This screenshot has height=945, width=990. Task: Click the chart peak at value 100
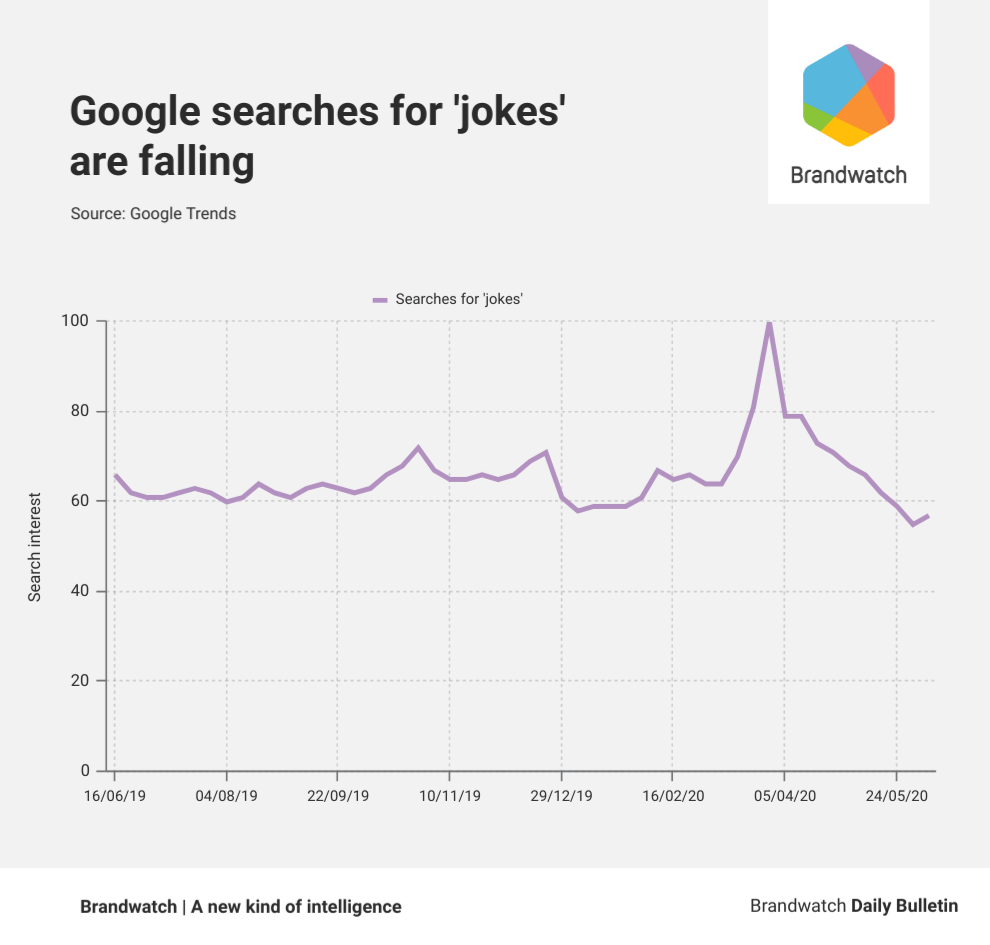(768, 322)
